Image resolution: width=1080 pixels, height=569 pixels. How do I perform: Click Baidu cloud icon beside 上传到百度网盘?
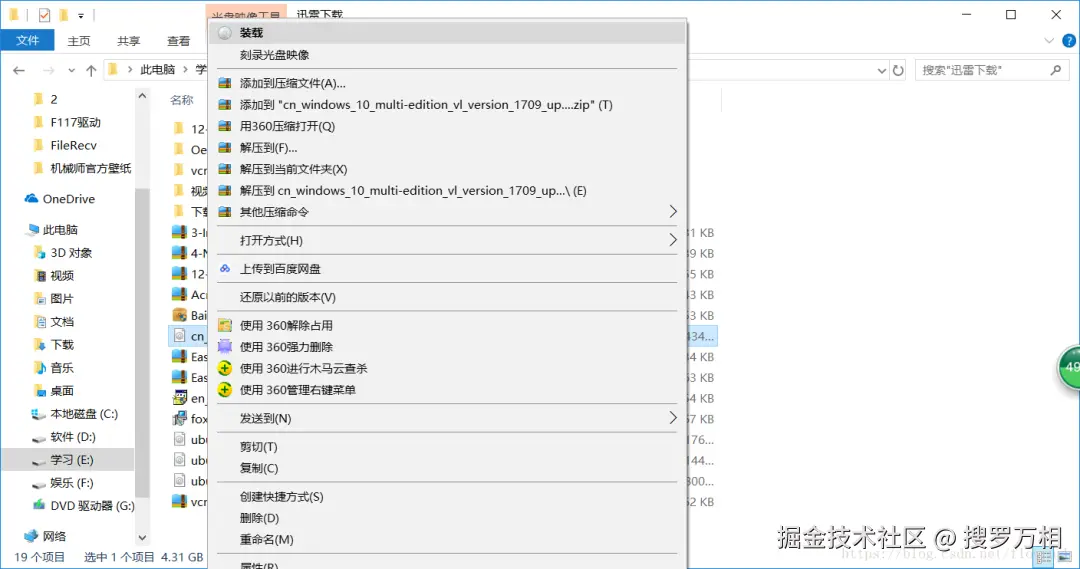(x=225, y=269)
